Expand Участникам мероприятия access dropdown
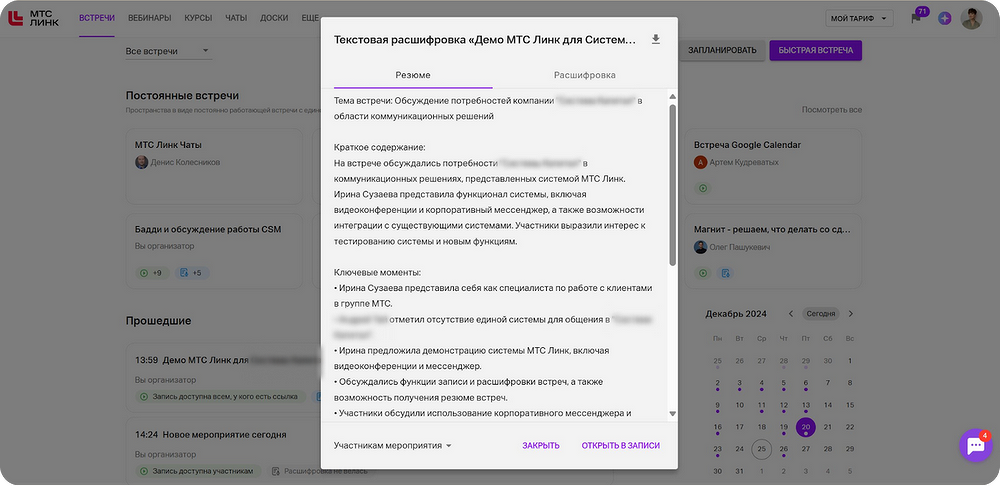Viewport: 1000px width, 486px height. 392,445
